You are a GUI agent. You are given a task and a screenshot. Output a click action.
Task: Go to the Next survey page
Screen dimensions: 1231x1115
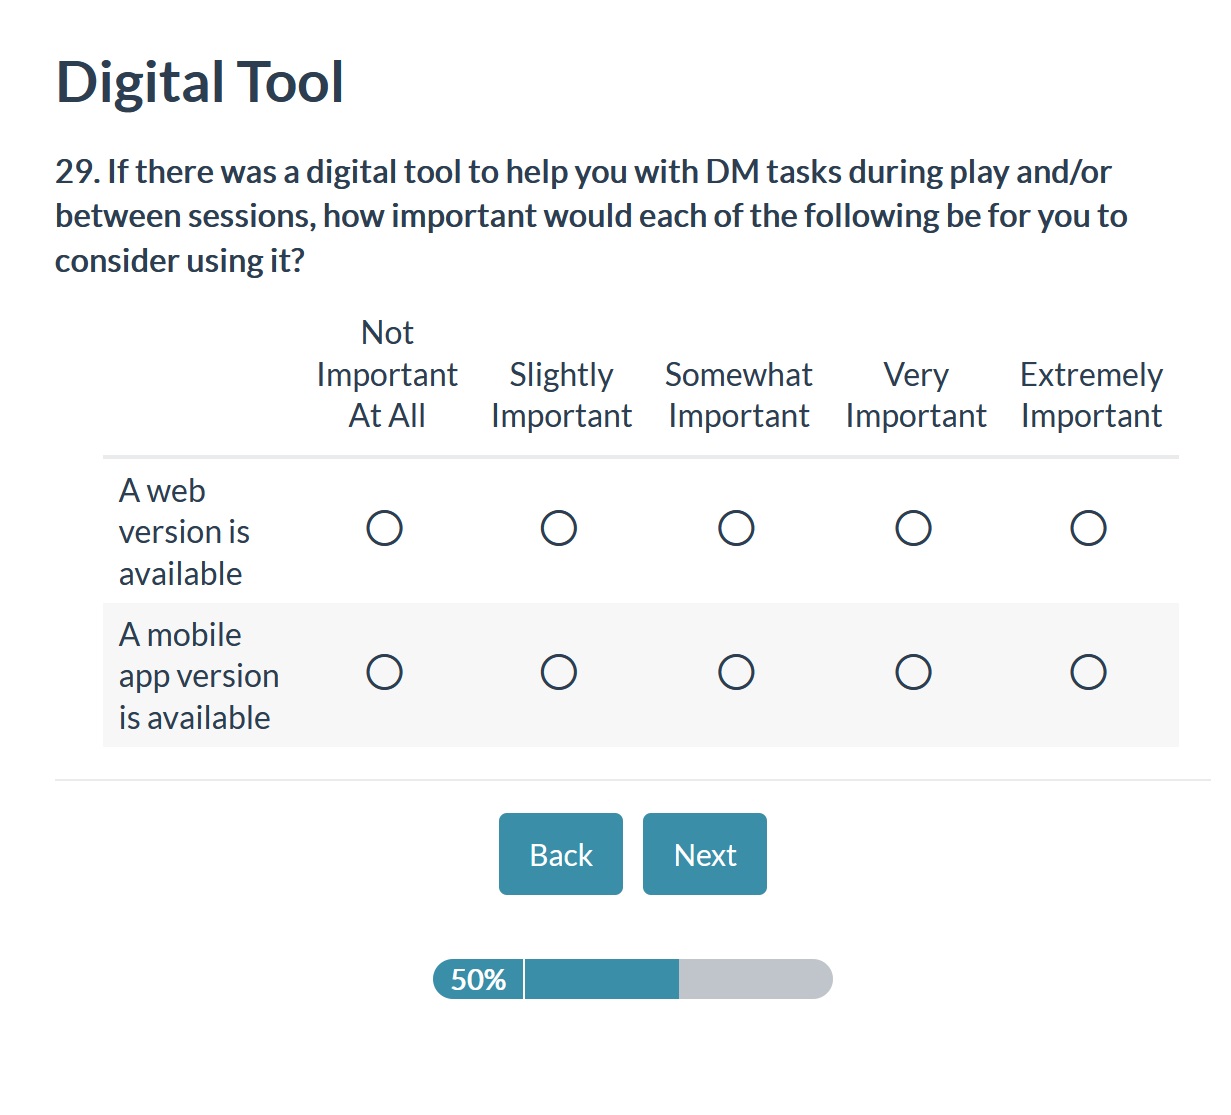coord(705,854)
